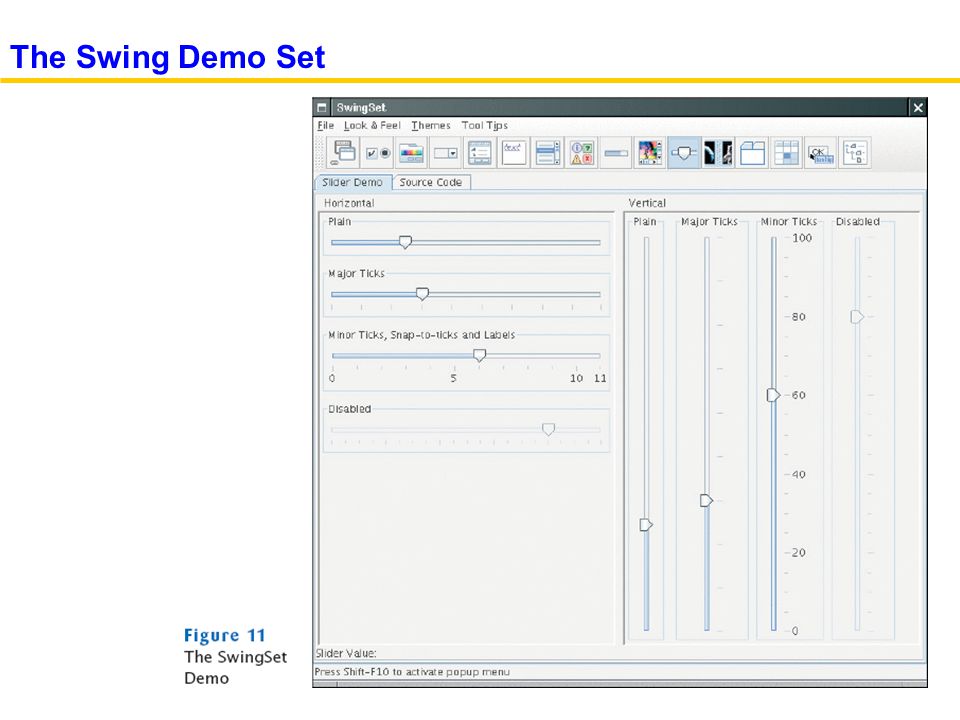Open the table demo icon

786,152
